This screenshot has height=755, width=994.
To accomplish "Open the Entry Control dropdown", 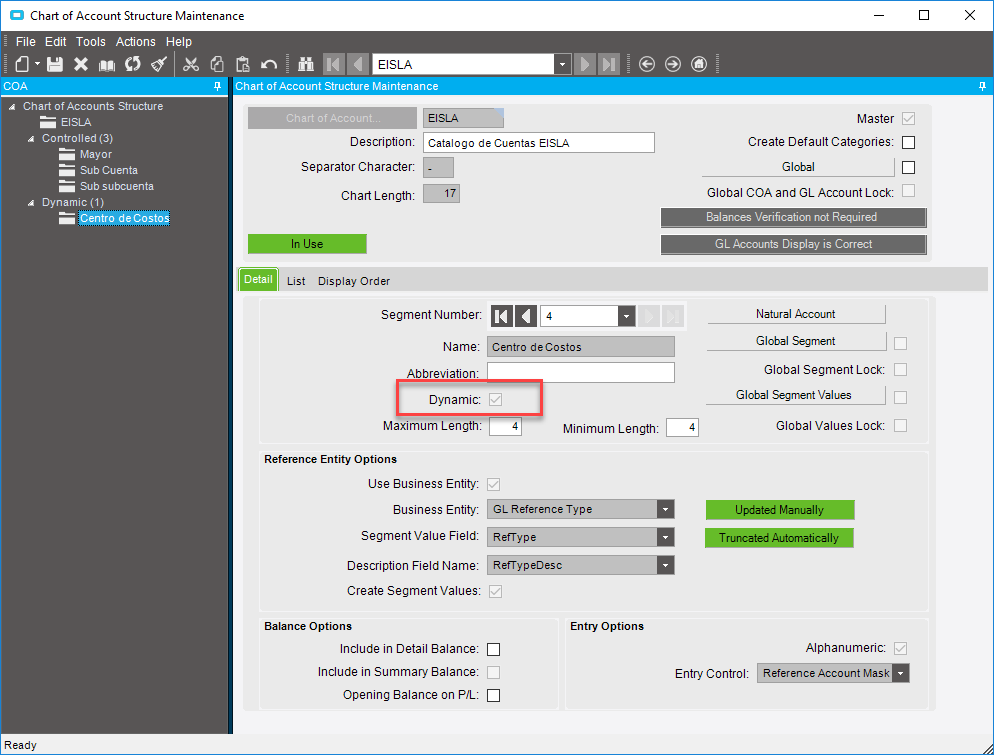I will pyautogui.click(x=900, y=673).
